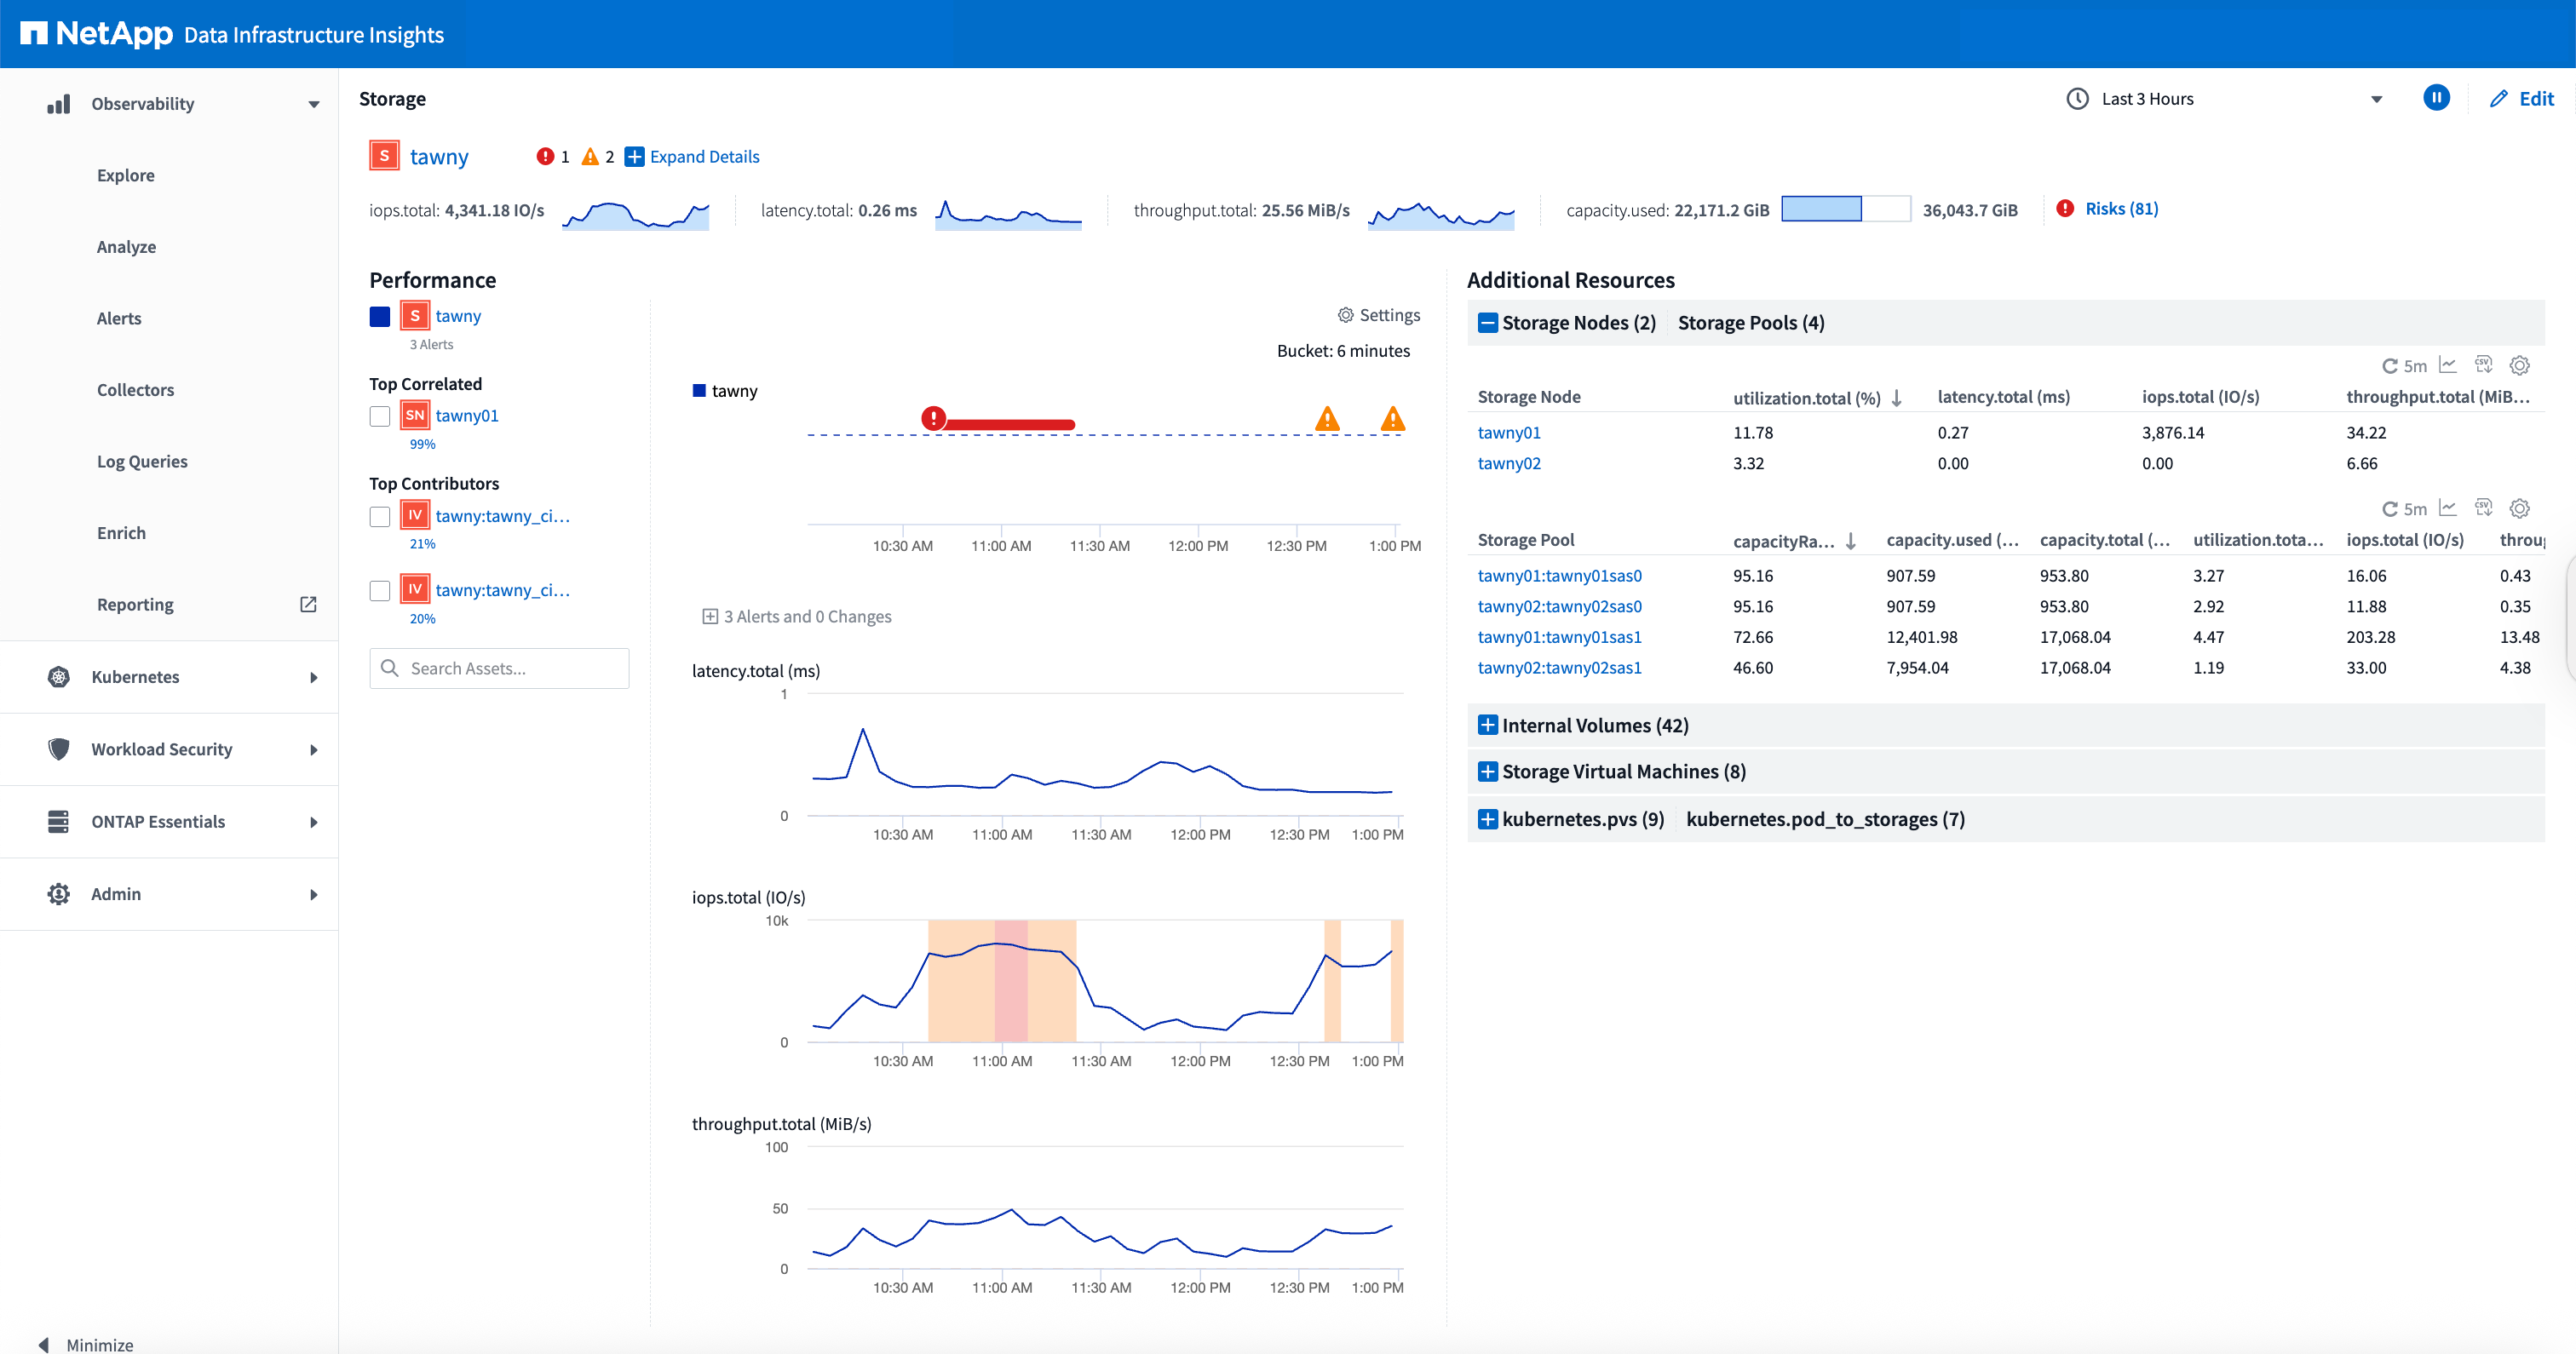Expand Storage Virtual Machines (8) section
Screen dimensions: 2576x1354
click(1487, 771)
